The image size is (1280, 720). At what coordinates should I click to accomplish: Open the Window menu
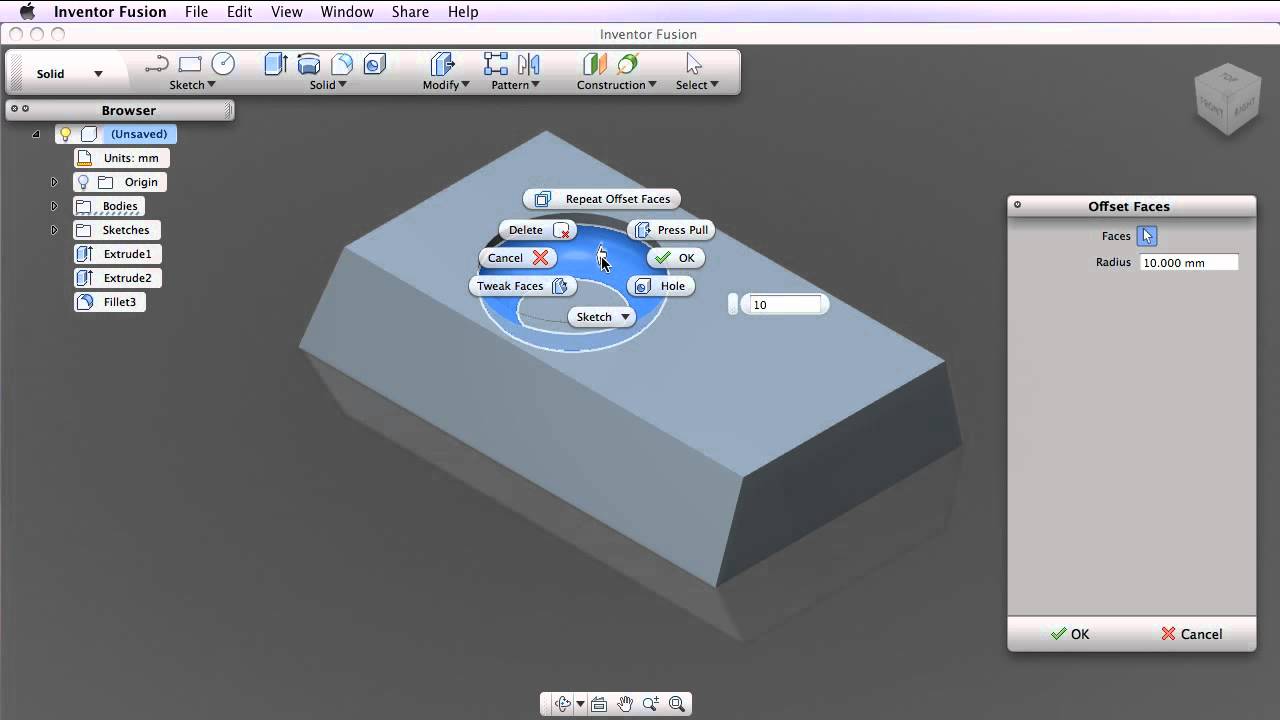(347, 12)
